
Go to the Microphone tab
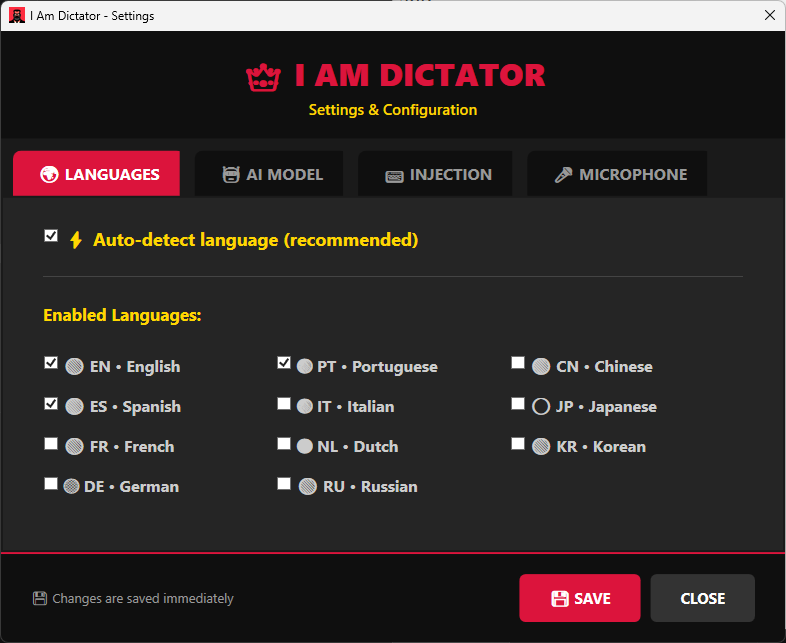(620, 174)
